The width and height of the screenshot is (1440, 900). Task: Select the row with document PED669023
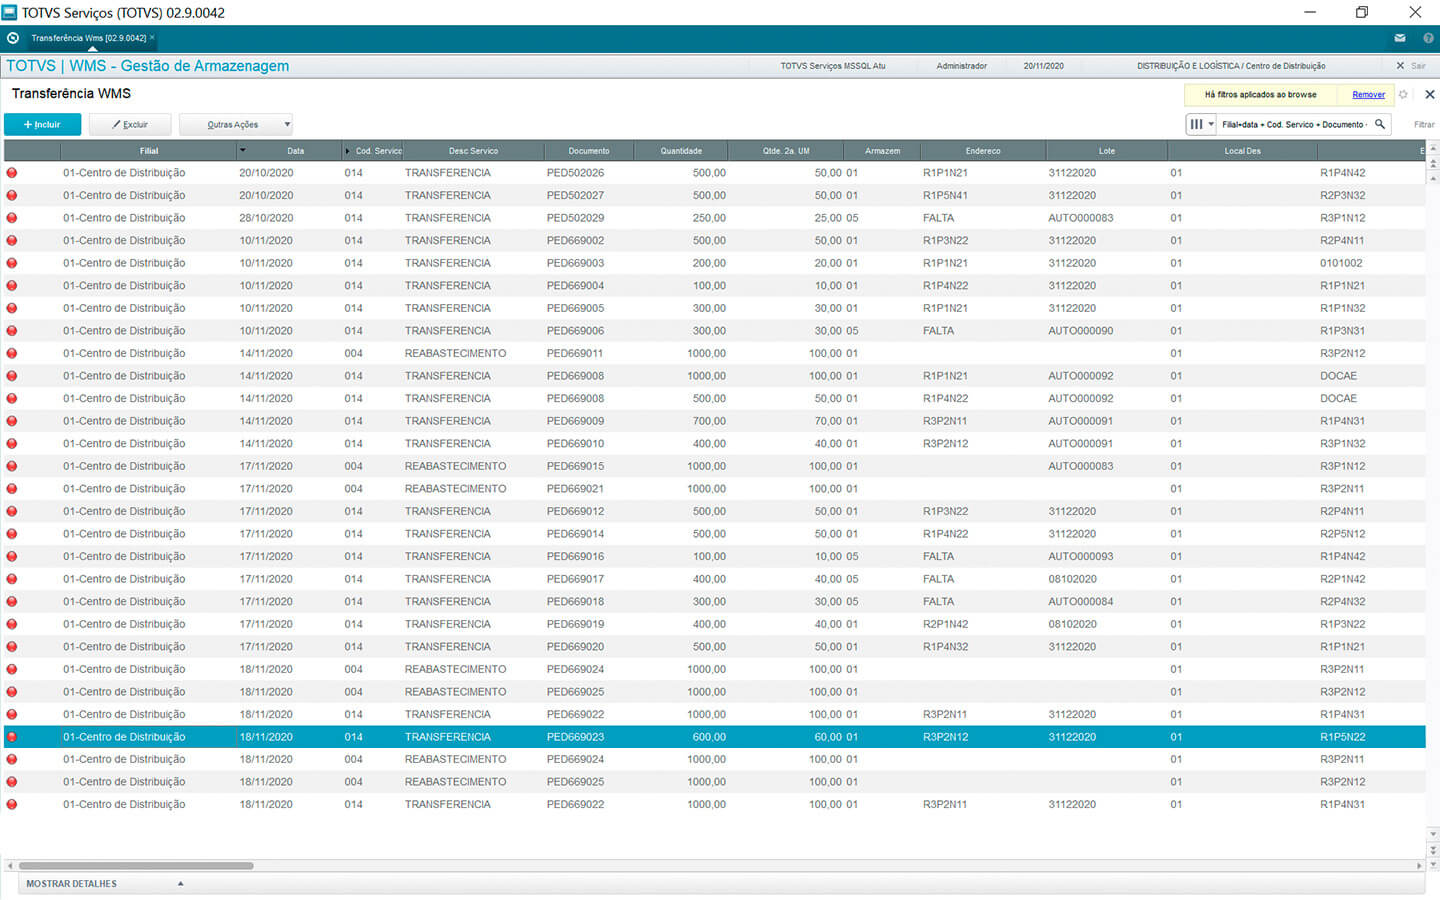click(x=575, y=737)
